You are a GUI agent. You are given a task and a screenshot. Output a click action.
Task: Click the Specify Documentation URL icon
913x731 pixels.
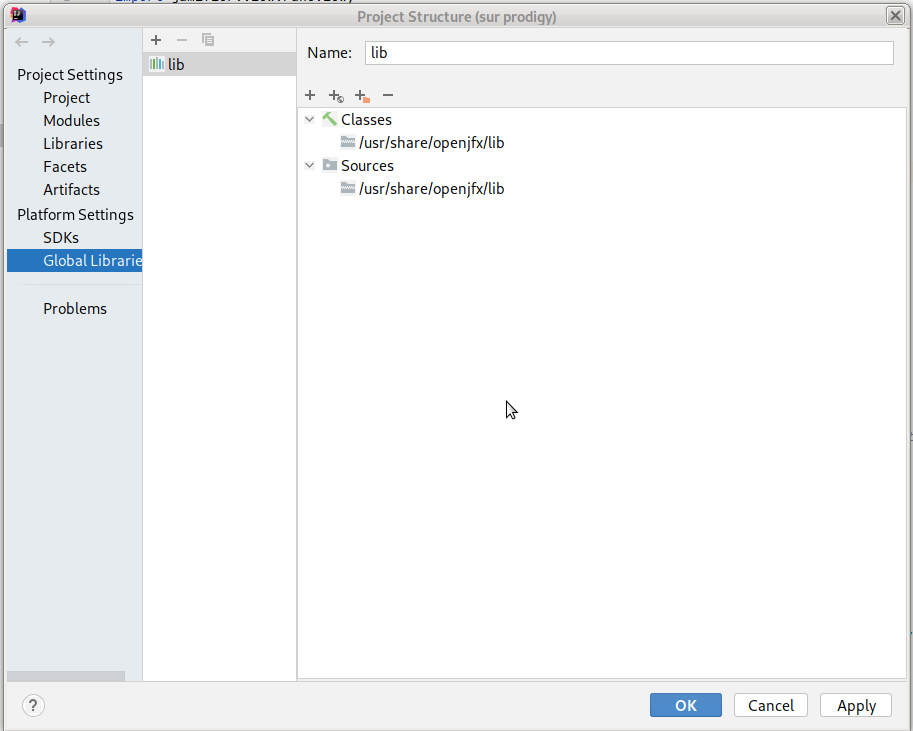tap(336, 96)
